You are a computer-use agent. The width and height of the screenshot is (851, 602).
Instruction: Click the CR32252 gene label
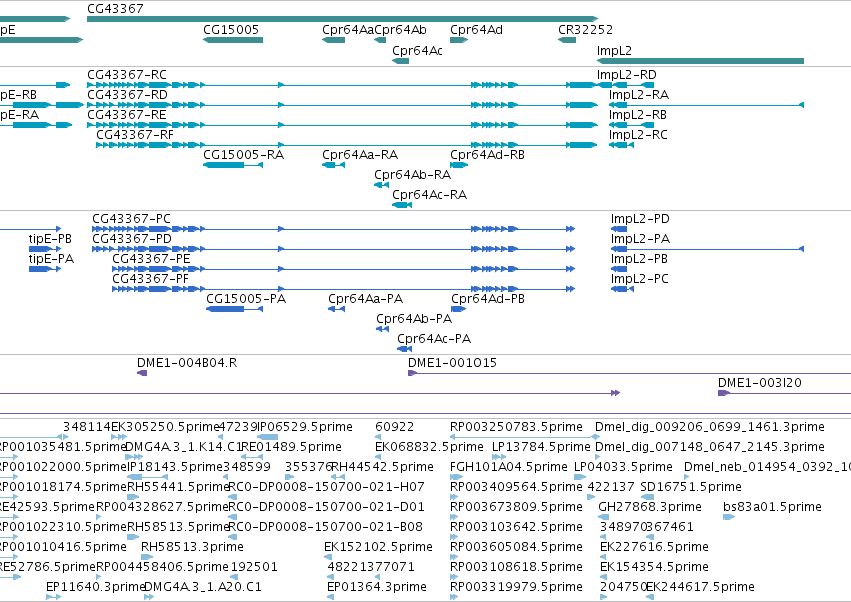585,30
